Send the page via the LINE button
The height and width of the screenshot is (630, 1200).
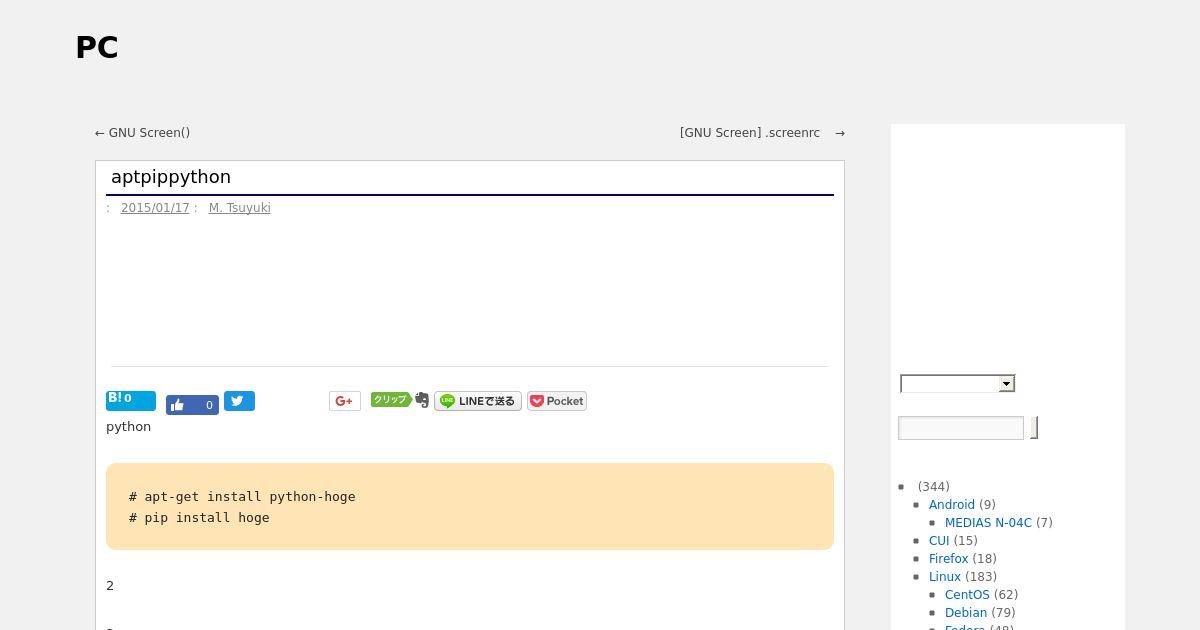point(478,401)
